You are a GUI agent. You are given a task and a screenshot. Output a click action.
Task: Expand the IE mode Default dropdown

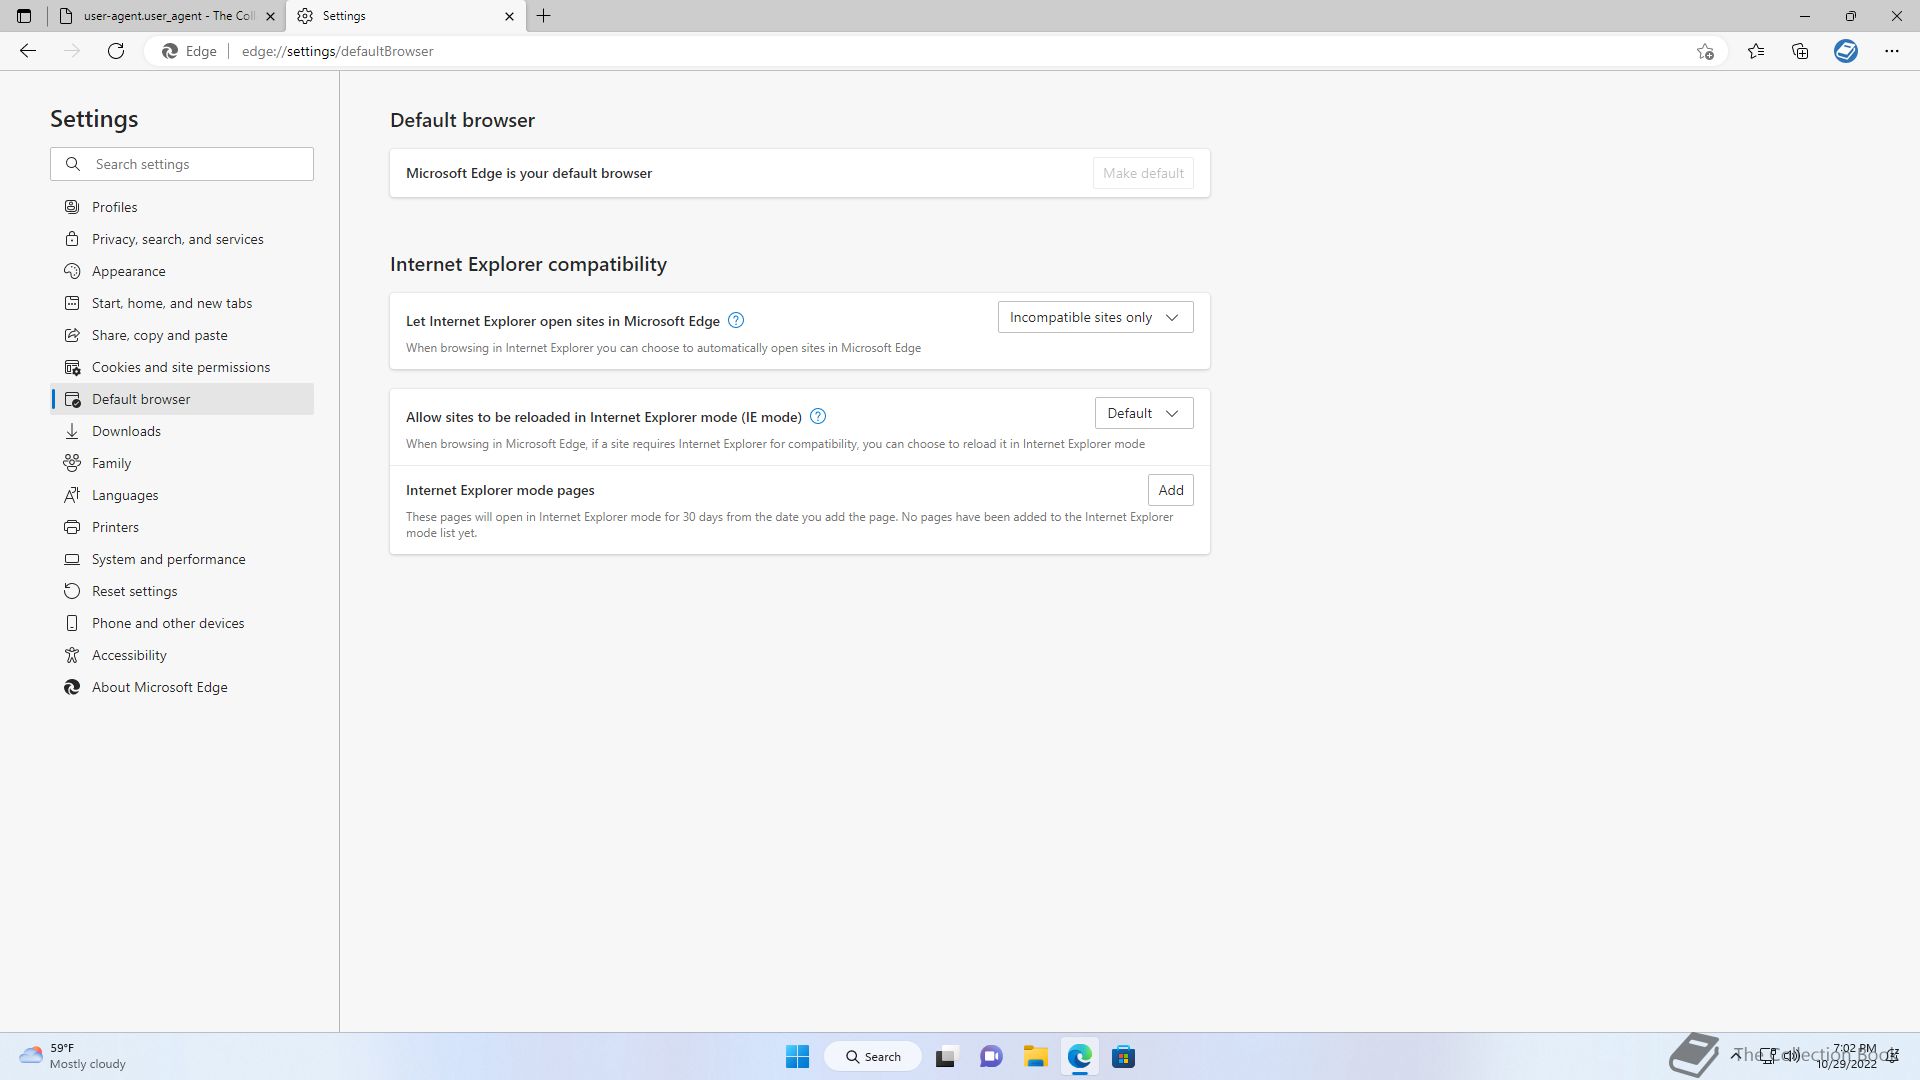(x=1143, y=413)
